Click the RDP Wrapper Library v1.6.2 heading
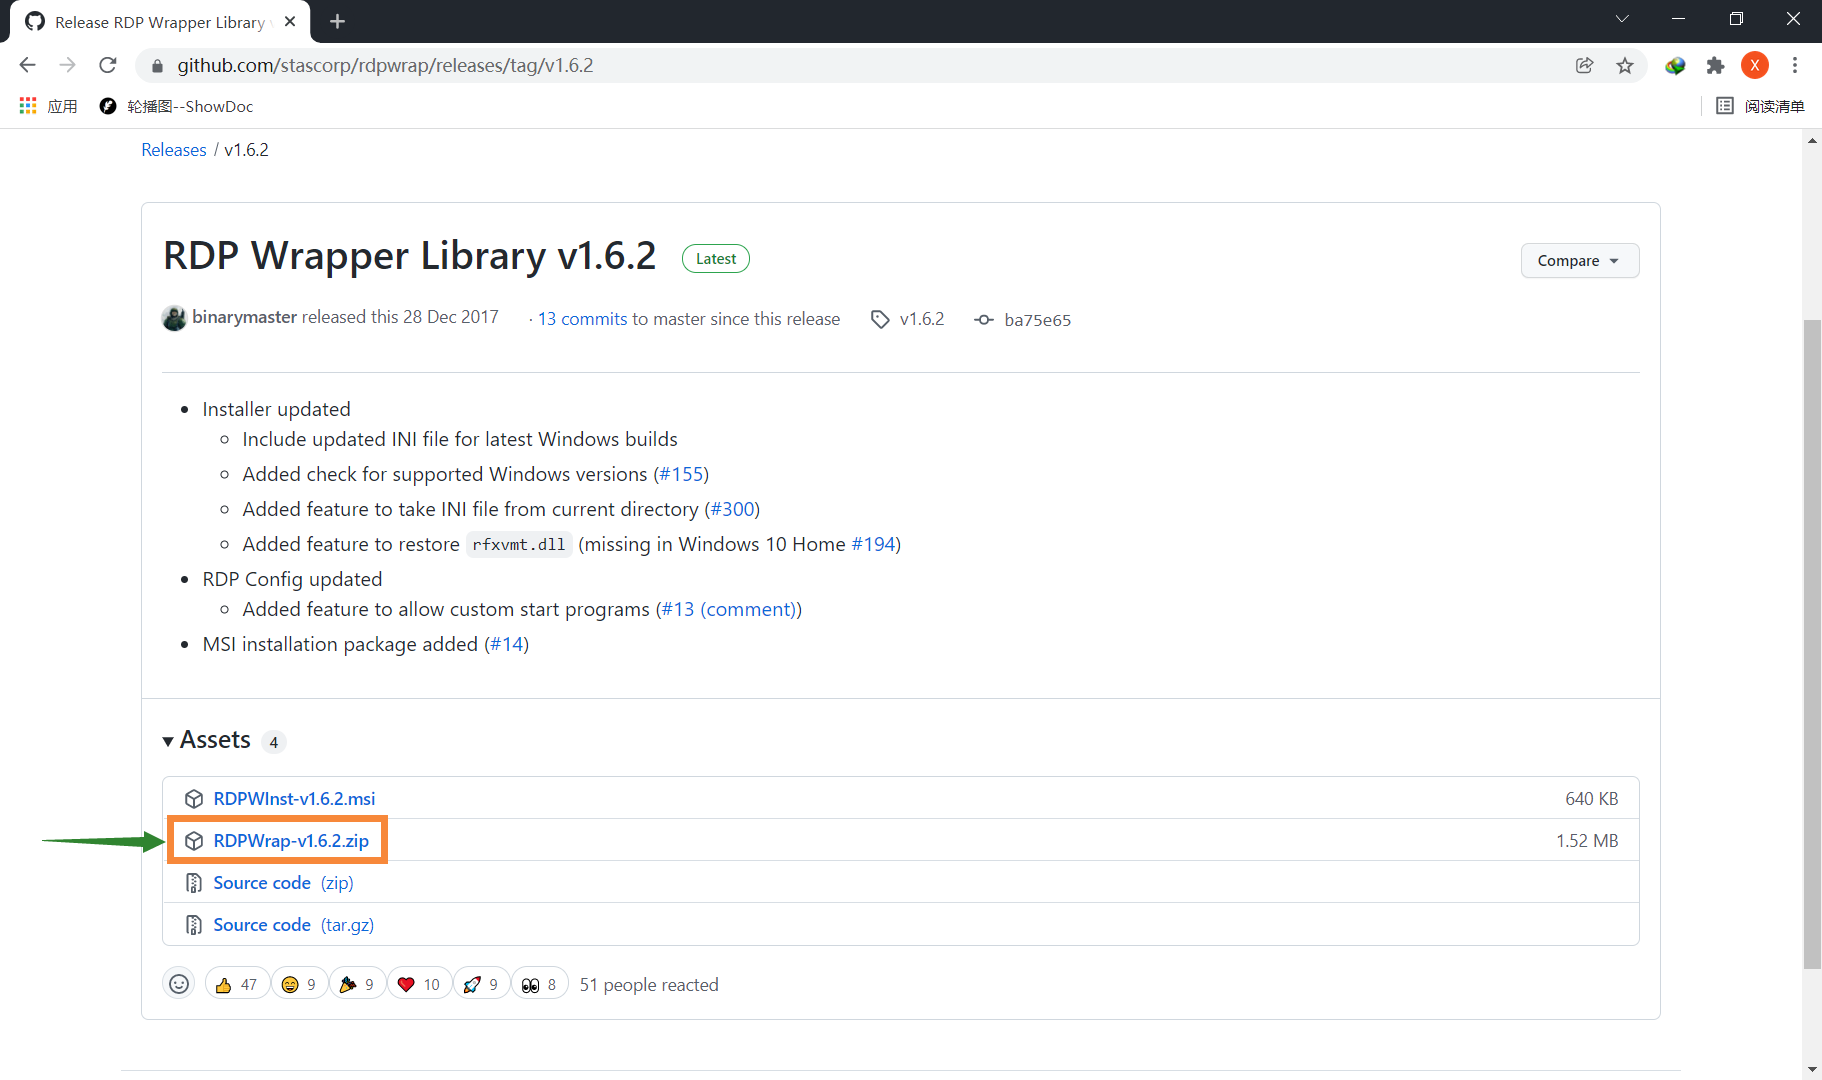Image resolution: width=1822 pixels, height=1080 pixels. pos(410,255)
